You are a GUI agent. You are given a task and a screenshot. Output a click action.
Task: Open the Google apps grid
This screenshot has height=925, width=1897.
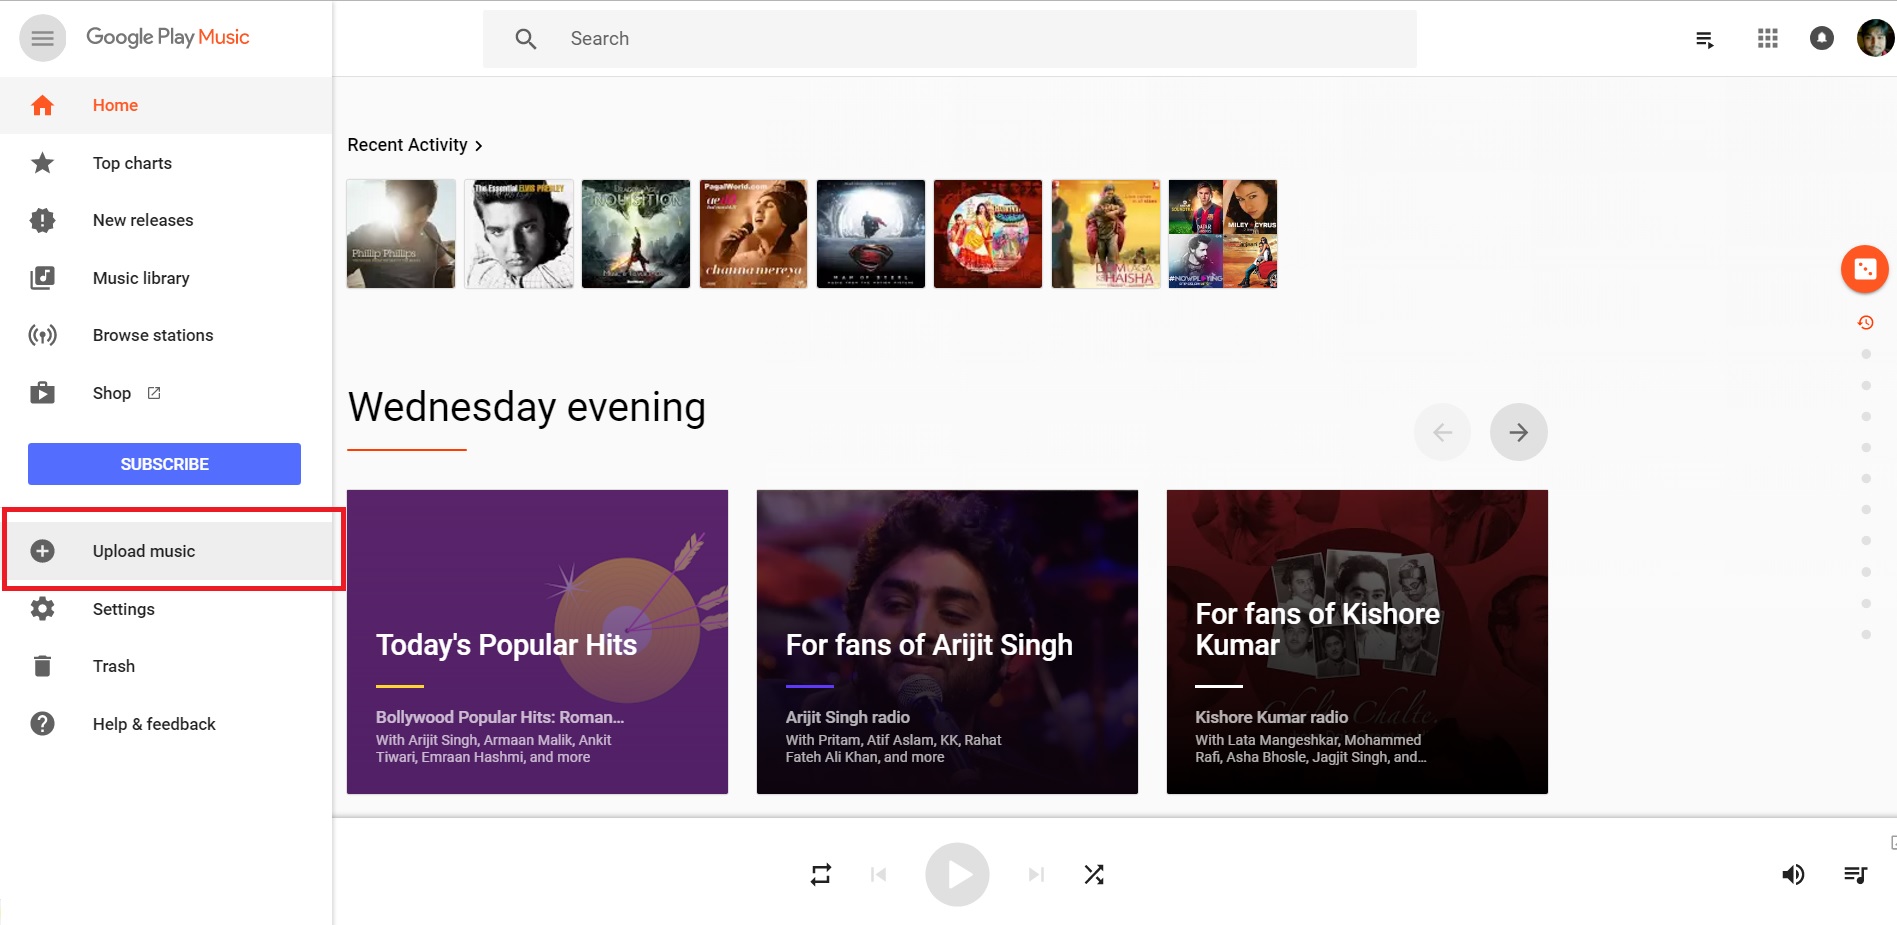tap(1767, 38)
